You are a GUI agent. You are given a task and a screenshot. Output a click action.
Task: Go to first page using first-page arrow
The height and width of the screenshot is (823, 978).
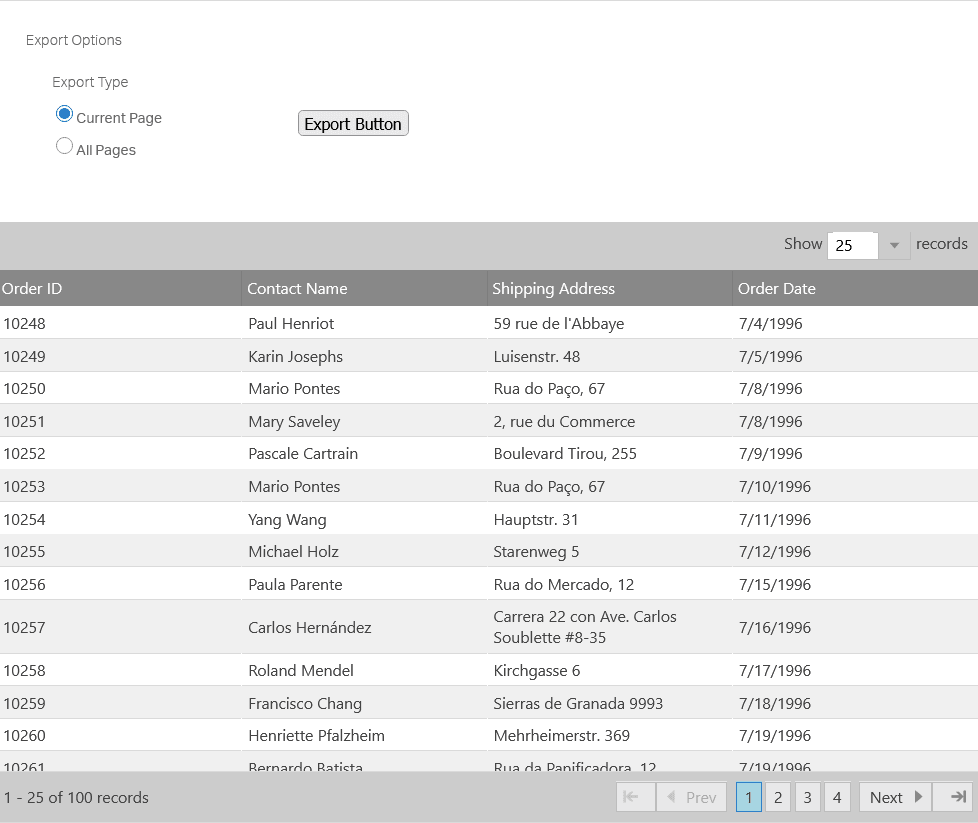click(635, 797)
